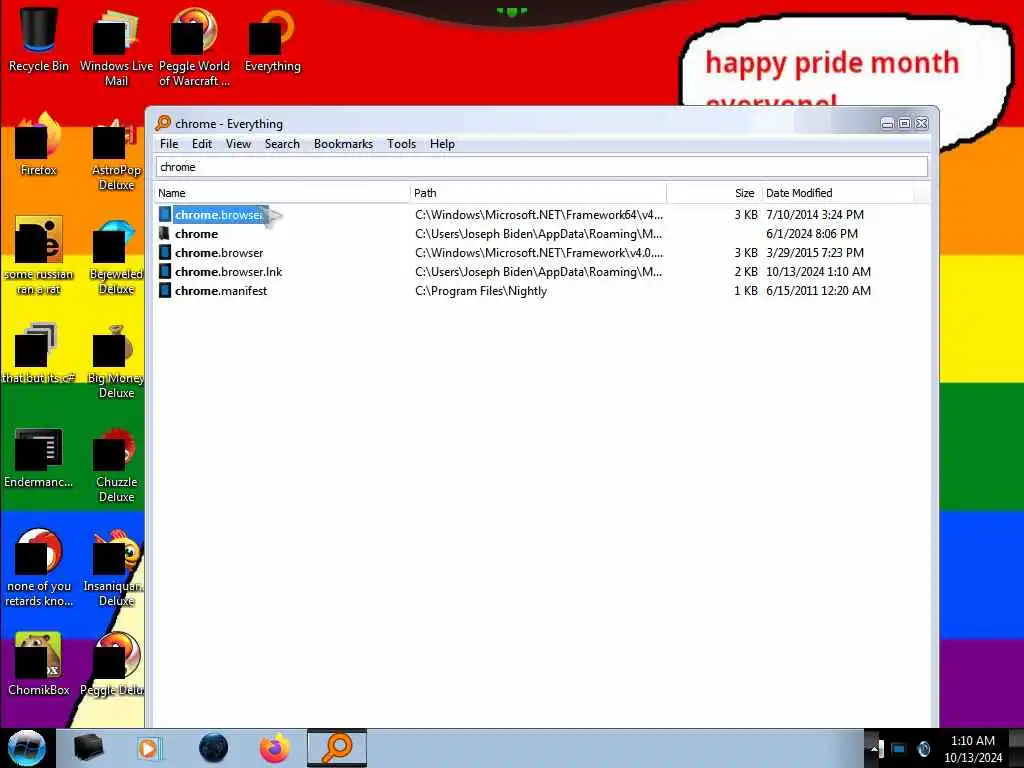This screenshot has width=1024, height=768.
Task: Click date 10/13/2024 1:10 AM in results
Action: click(x=818, y=272)
